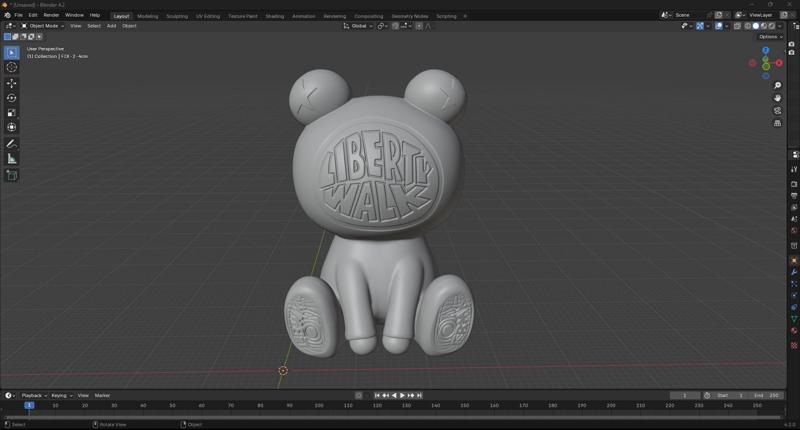The width and height of the screenshot is (800, 430).
Task: Open the Material properties tab icon
Action: [x=794, y=331]
